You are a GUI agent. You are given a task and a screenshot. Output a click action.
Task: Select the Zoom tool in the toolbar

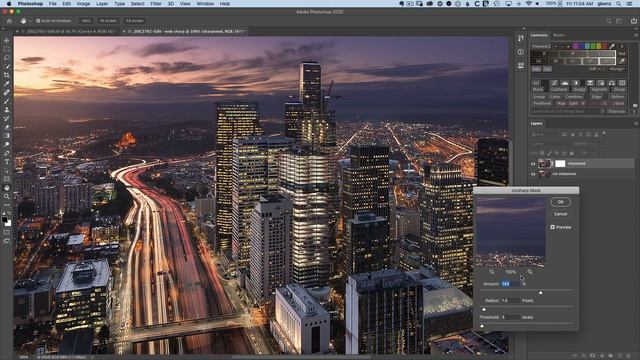(x=7, y=196)
